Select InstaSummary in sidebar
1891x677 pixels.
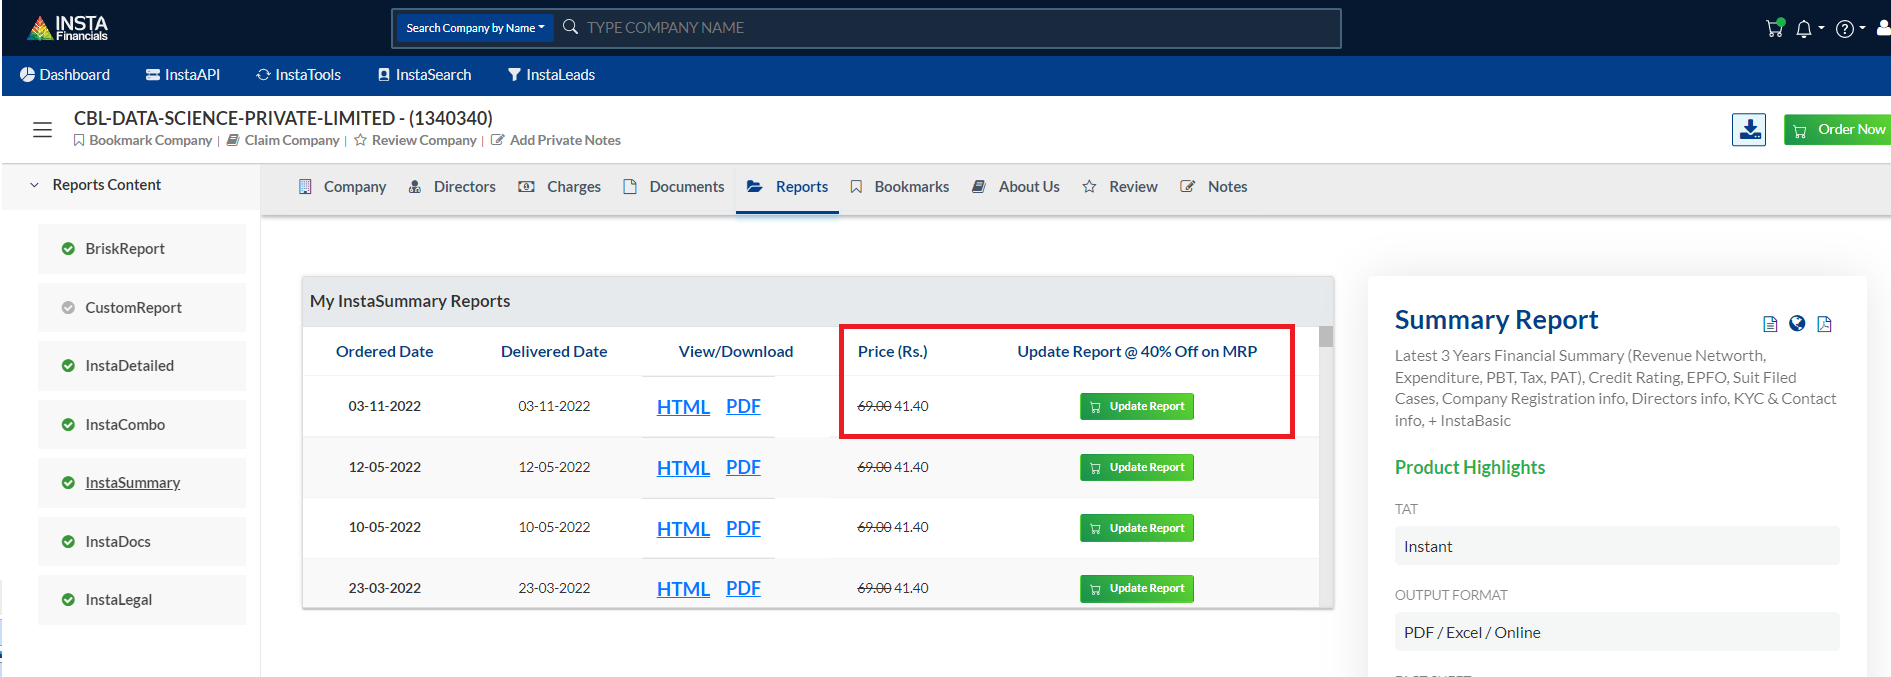[142, 483]
